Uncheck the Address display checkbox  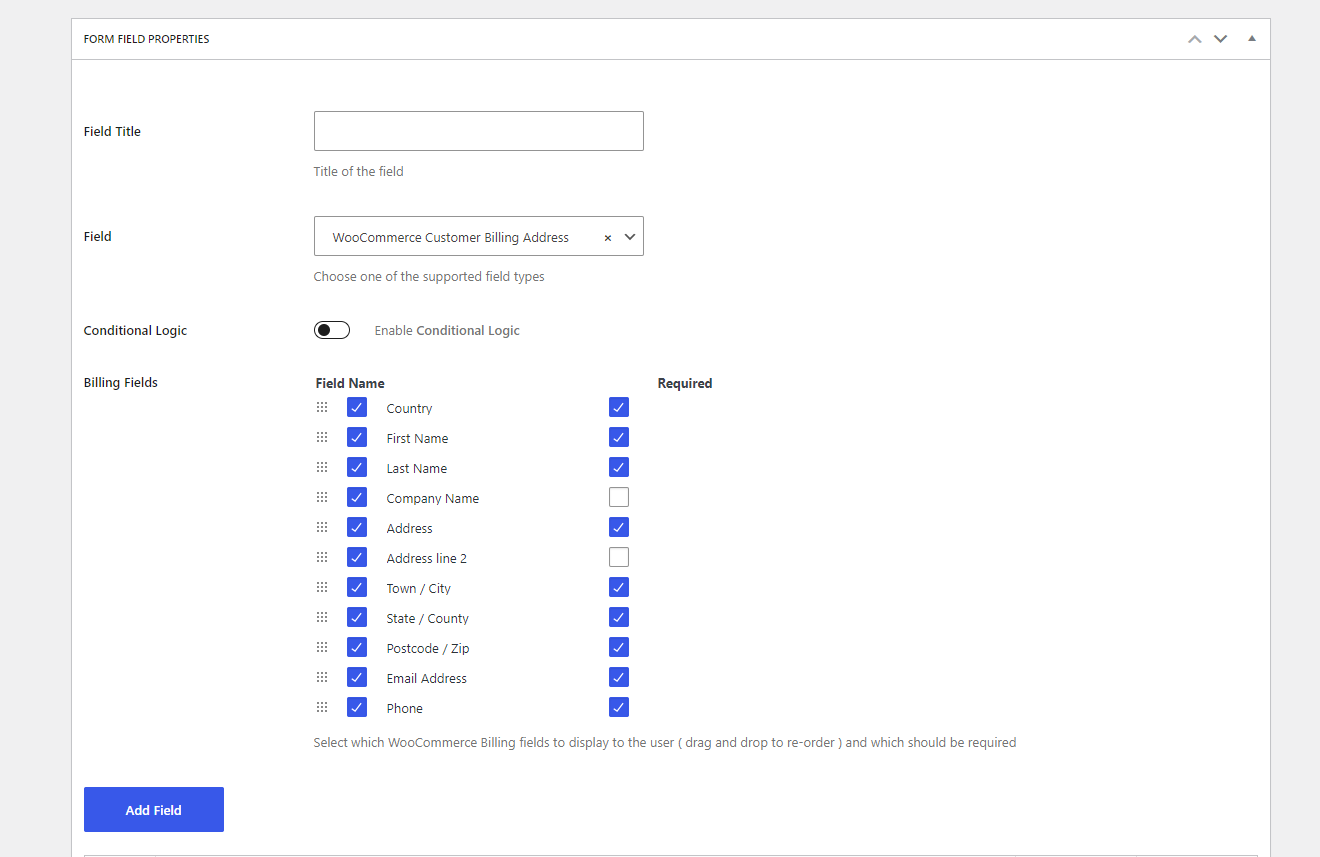point(357,527)
